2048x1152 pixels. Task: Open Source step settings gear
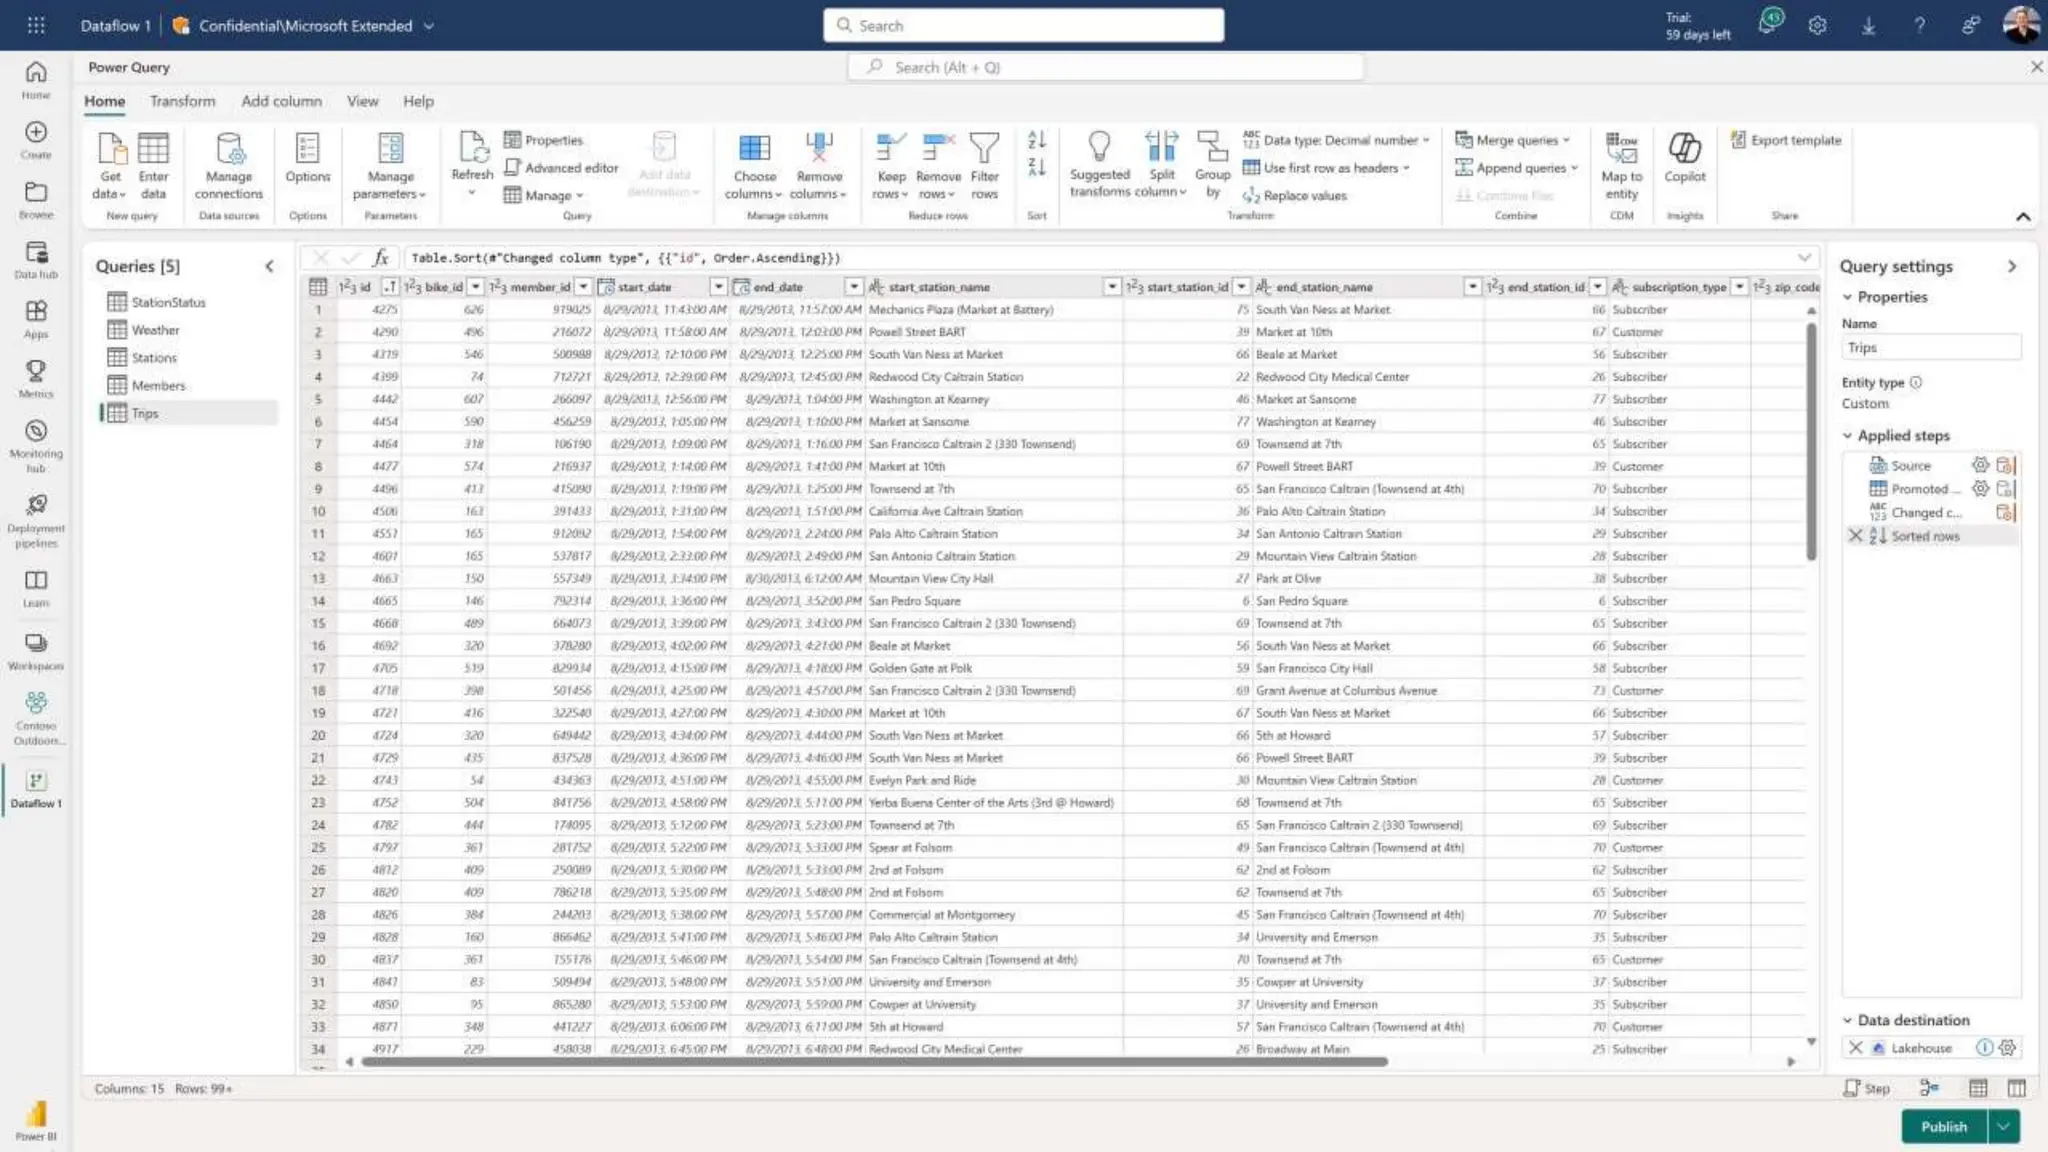(1979, 465)
